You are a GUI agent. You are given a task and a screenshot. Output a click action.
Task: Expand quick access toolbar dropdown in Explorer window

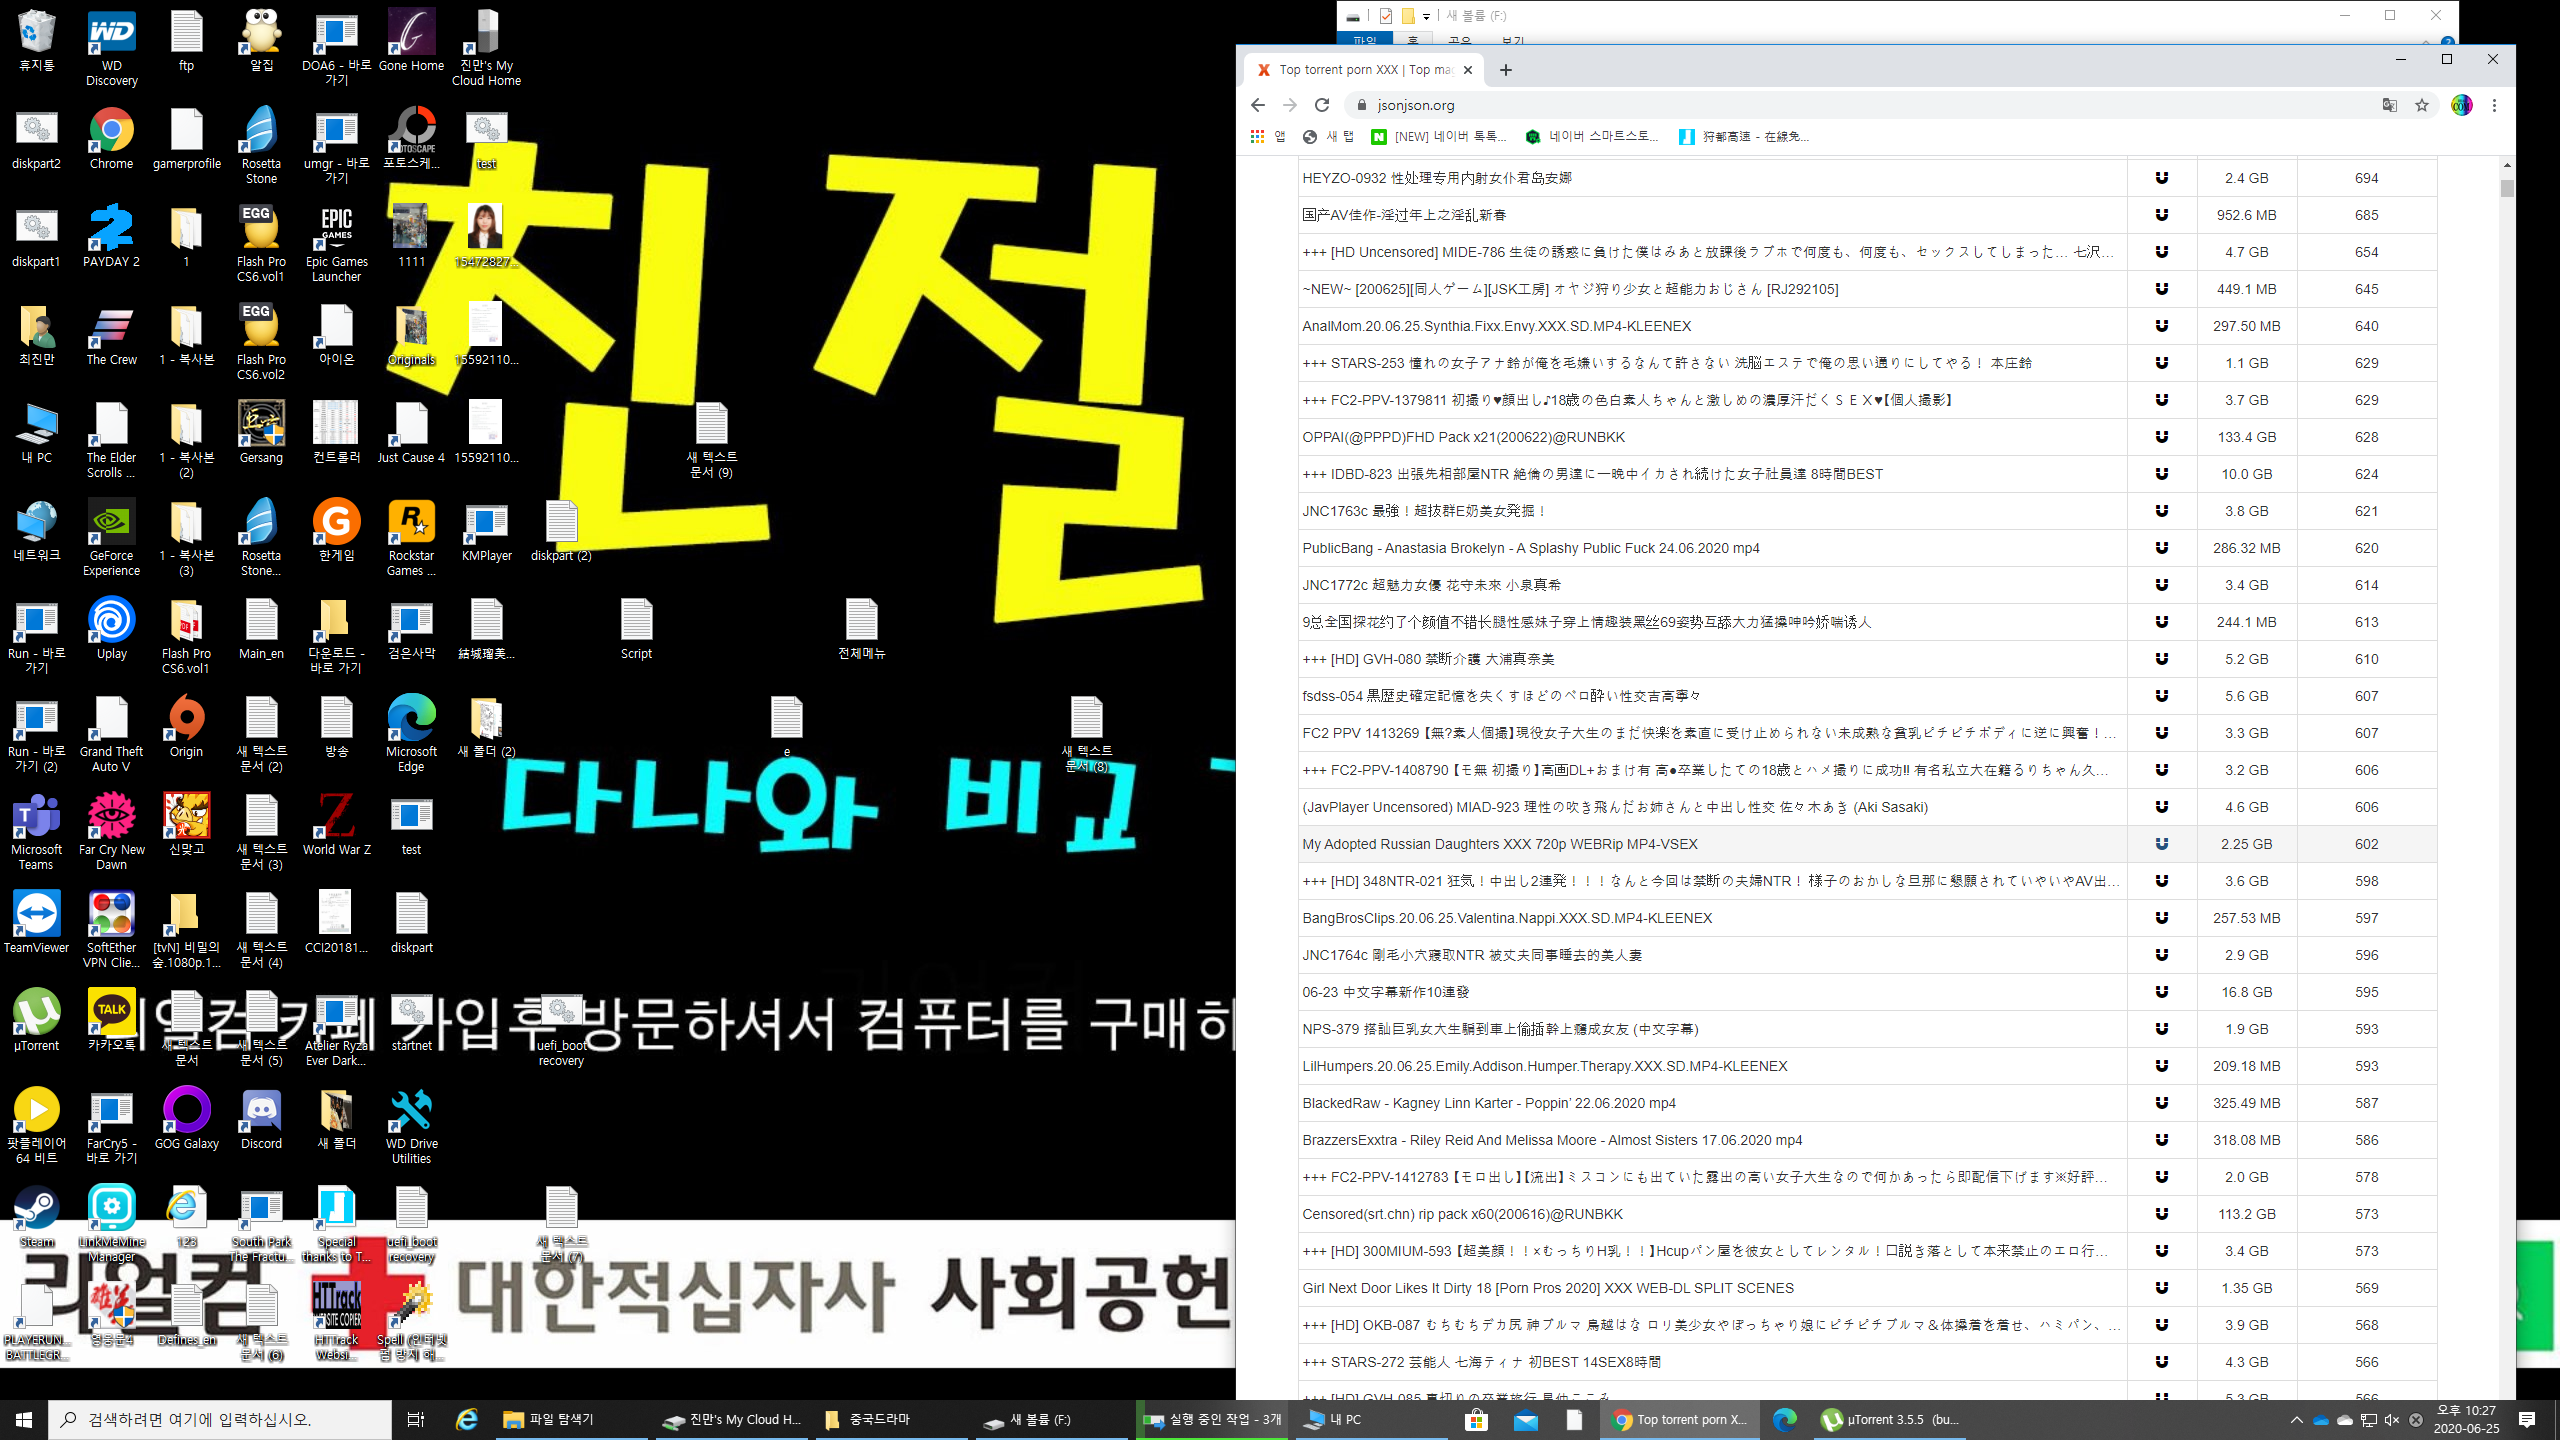(1427, 17)
